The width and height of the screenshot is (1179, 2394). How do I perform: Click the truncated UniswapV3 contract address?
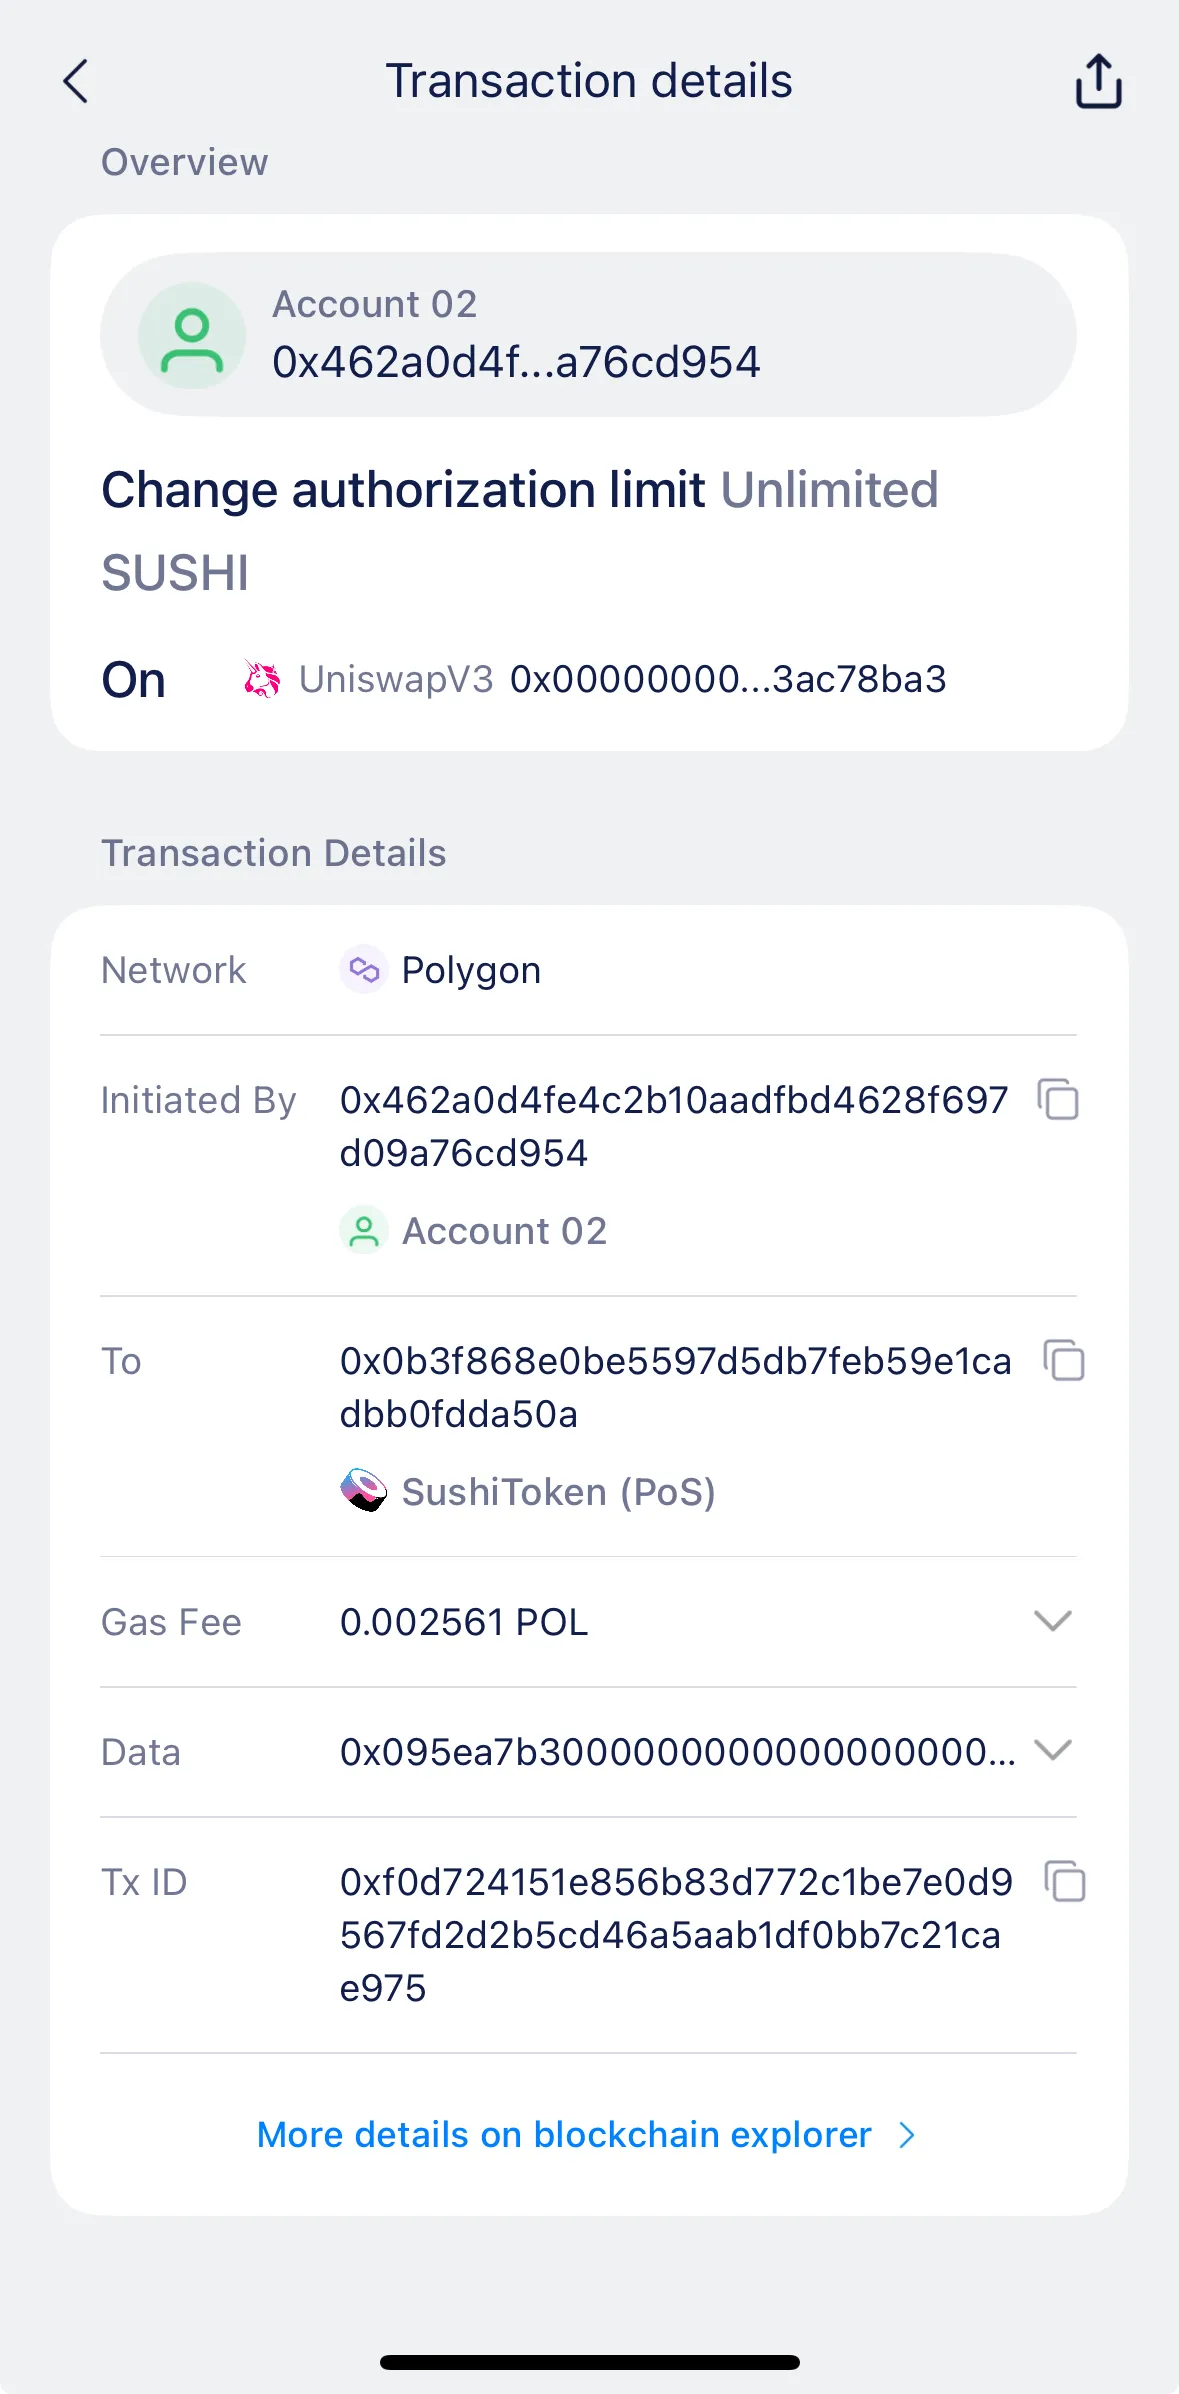click(727, 679)
